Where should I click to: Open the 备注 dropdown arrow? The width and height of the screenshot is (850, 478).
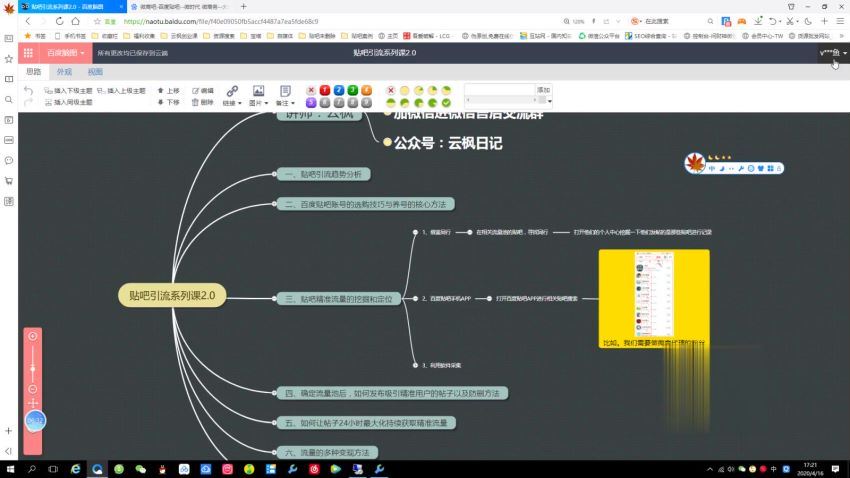pyautogui.click(x=293, y=103)
